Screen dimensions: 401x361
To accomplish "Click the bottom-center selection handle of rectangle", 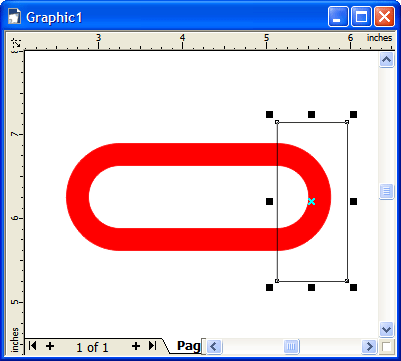I will coord(311,287).
